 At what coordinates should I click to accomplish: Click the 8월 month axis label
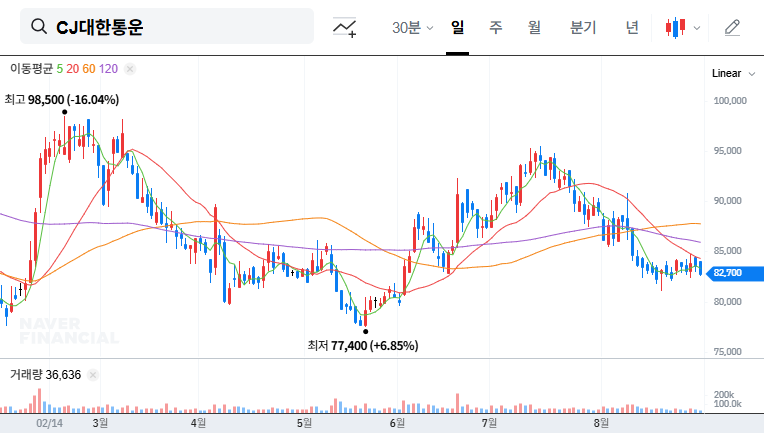(x=601, y=423)
